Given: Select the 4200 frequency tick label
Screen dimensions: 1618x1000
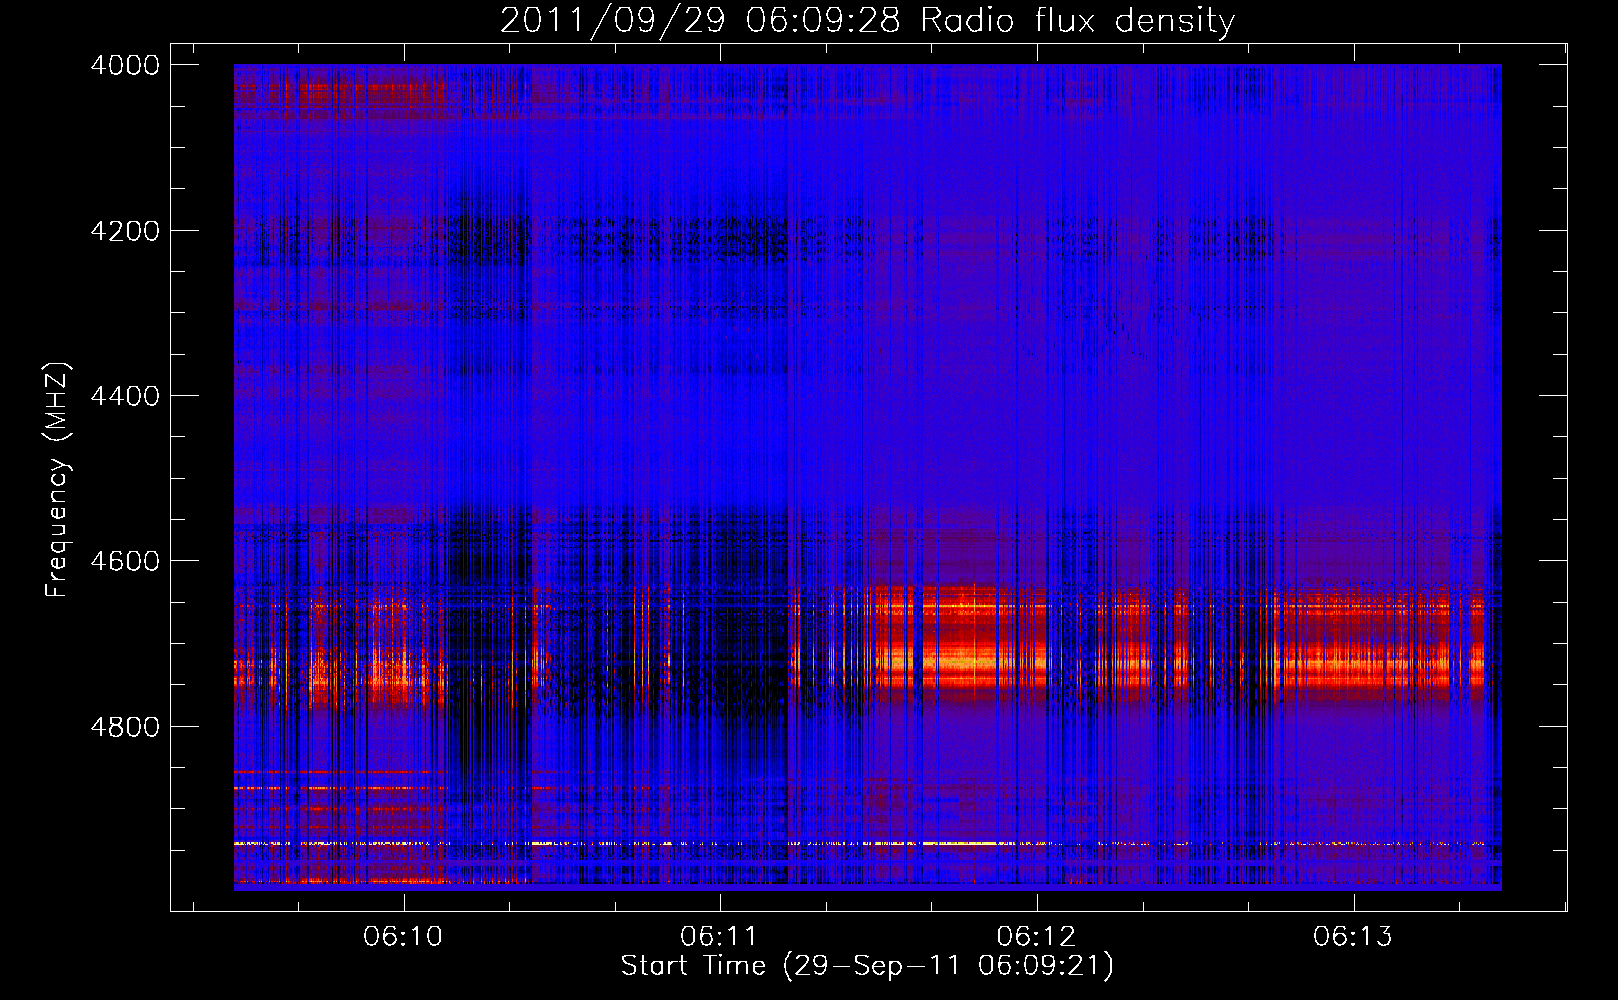Looking at the screenshot, I should click(x=125, y=231).
